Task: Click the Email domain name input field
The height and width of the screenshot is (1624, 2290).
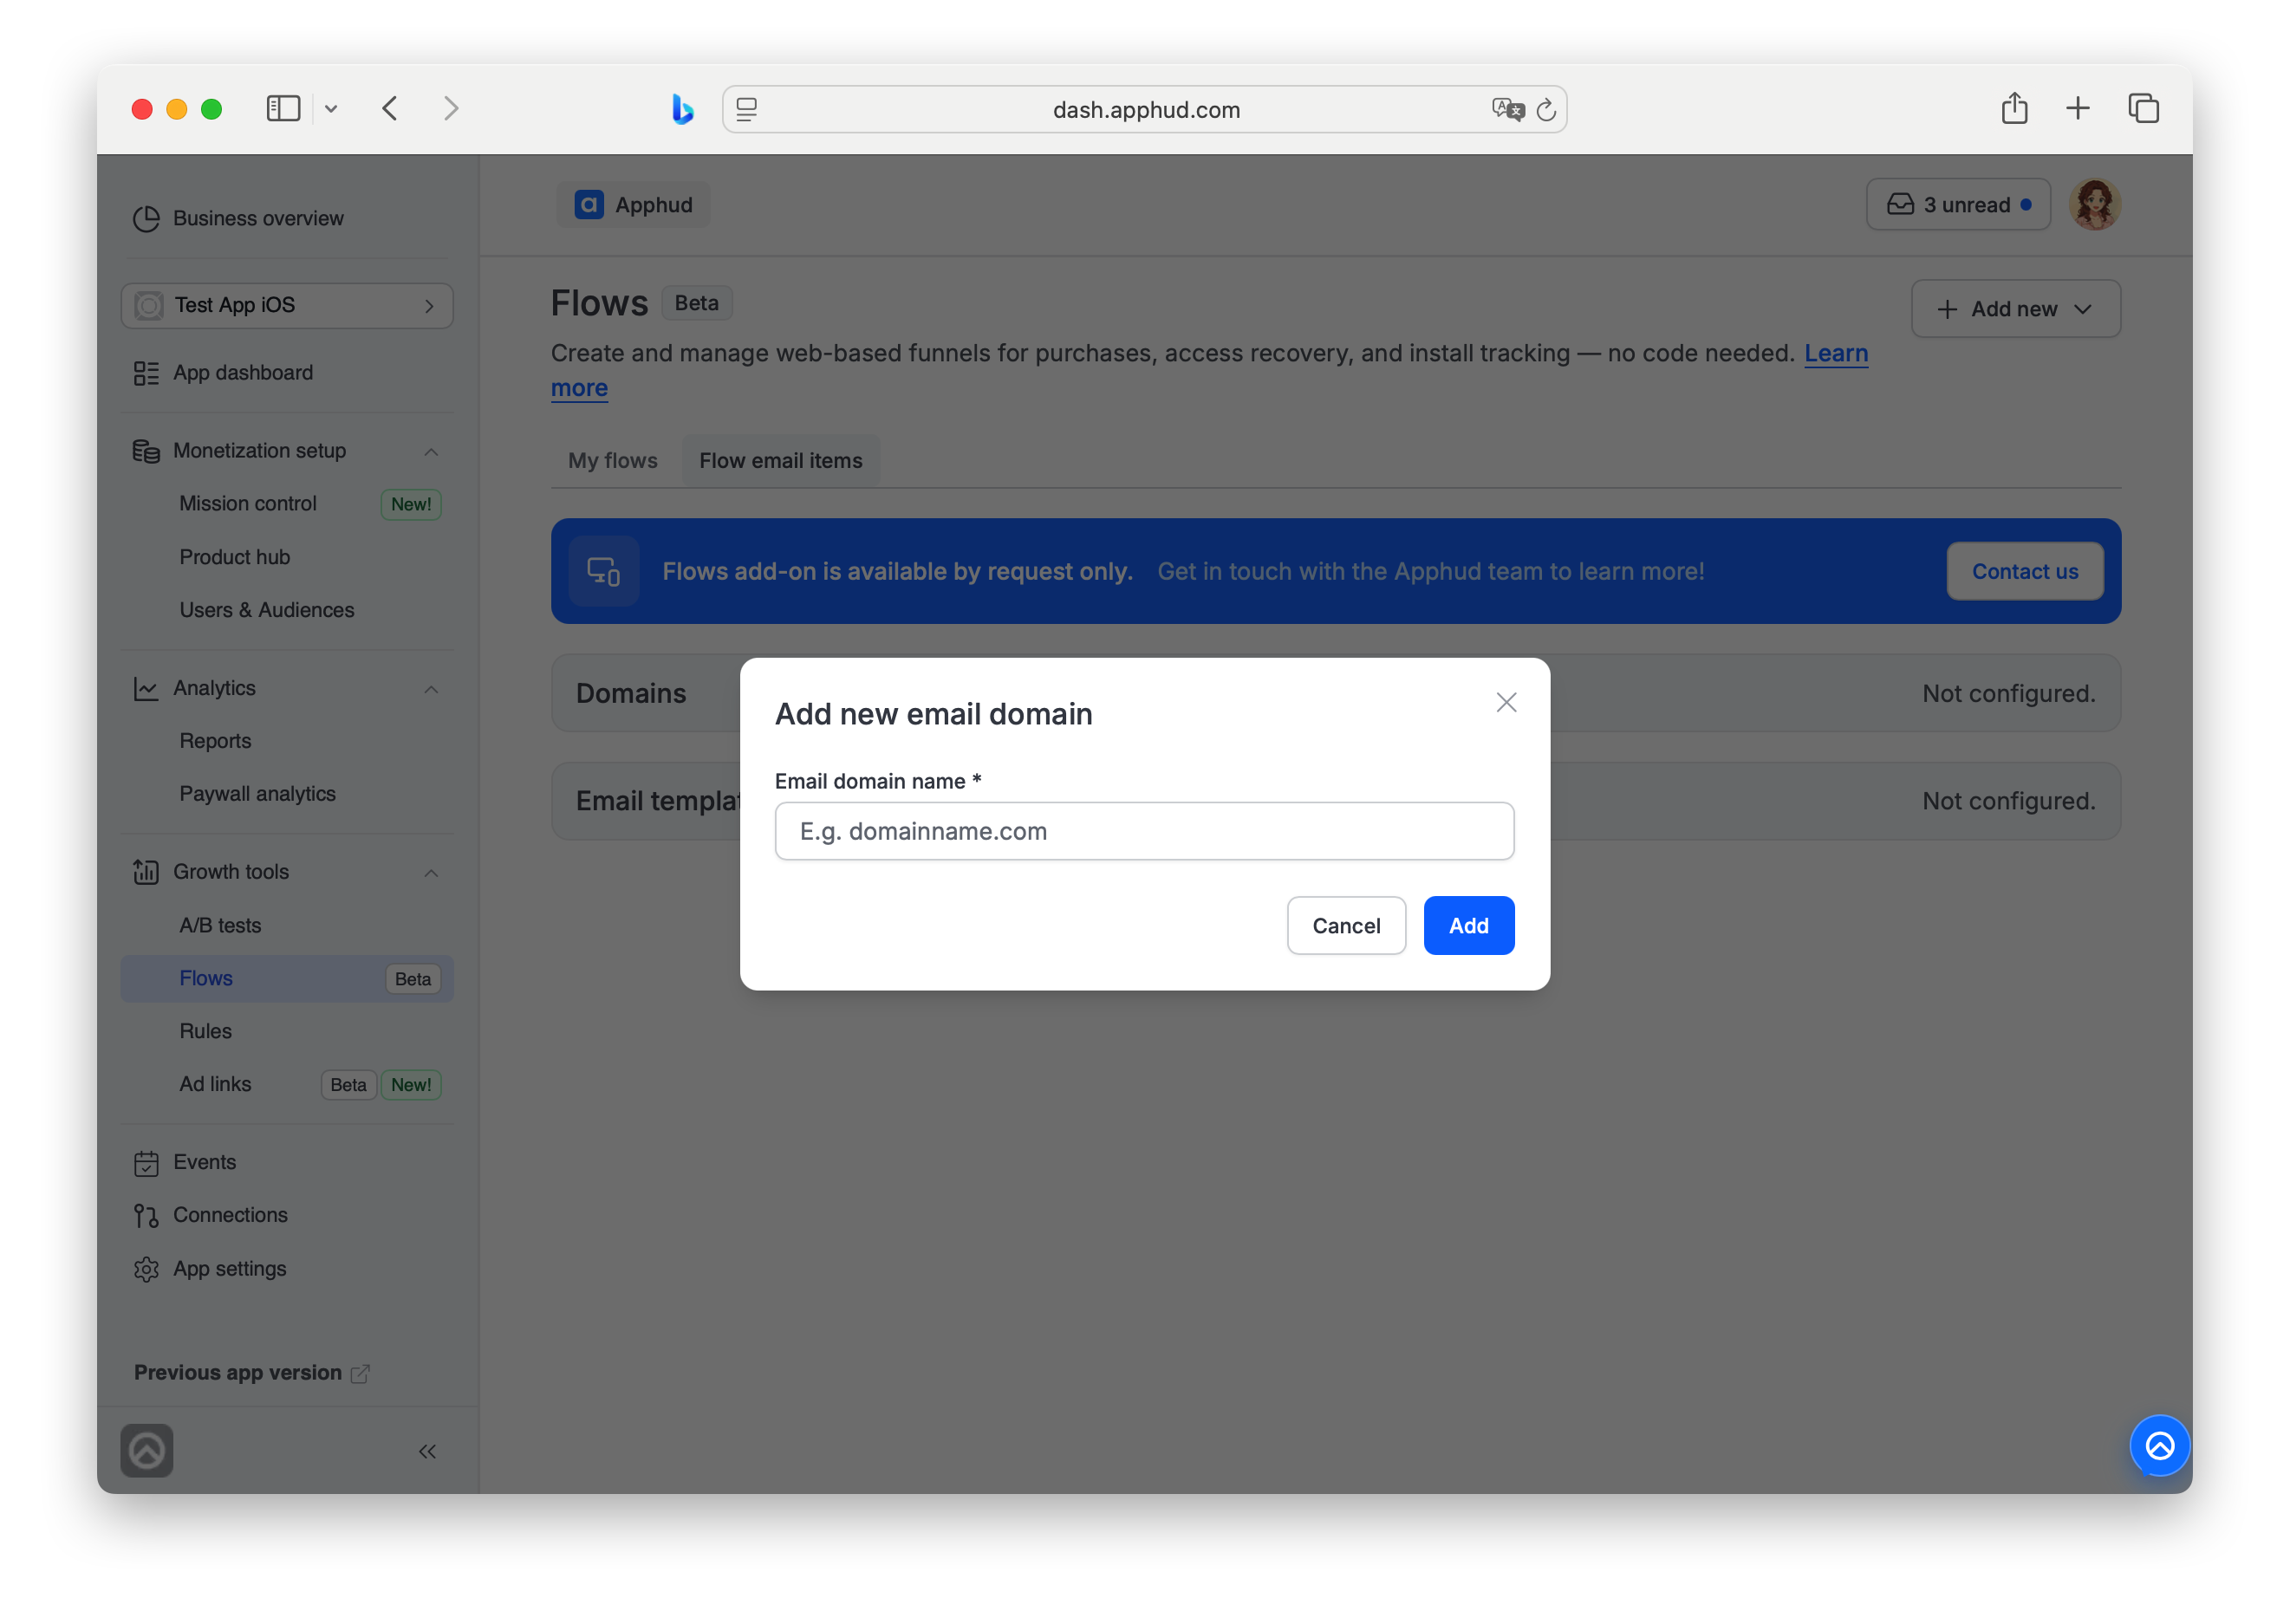Action: coord(1144,831)
